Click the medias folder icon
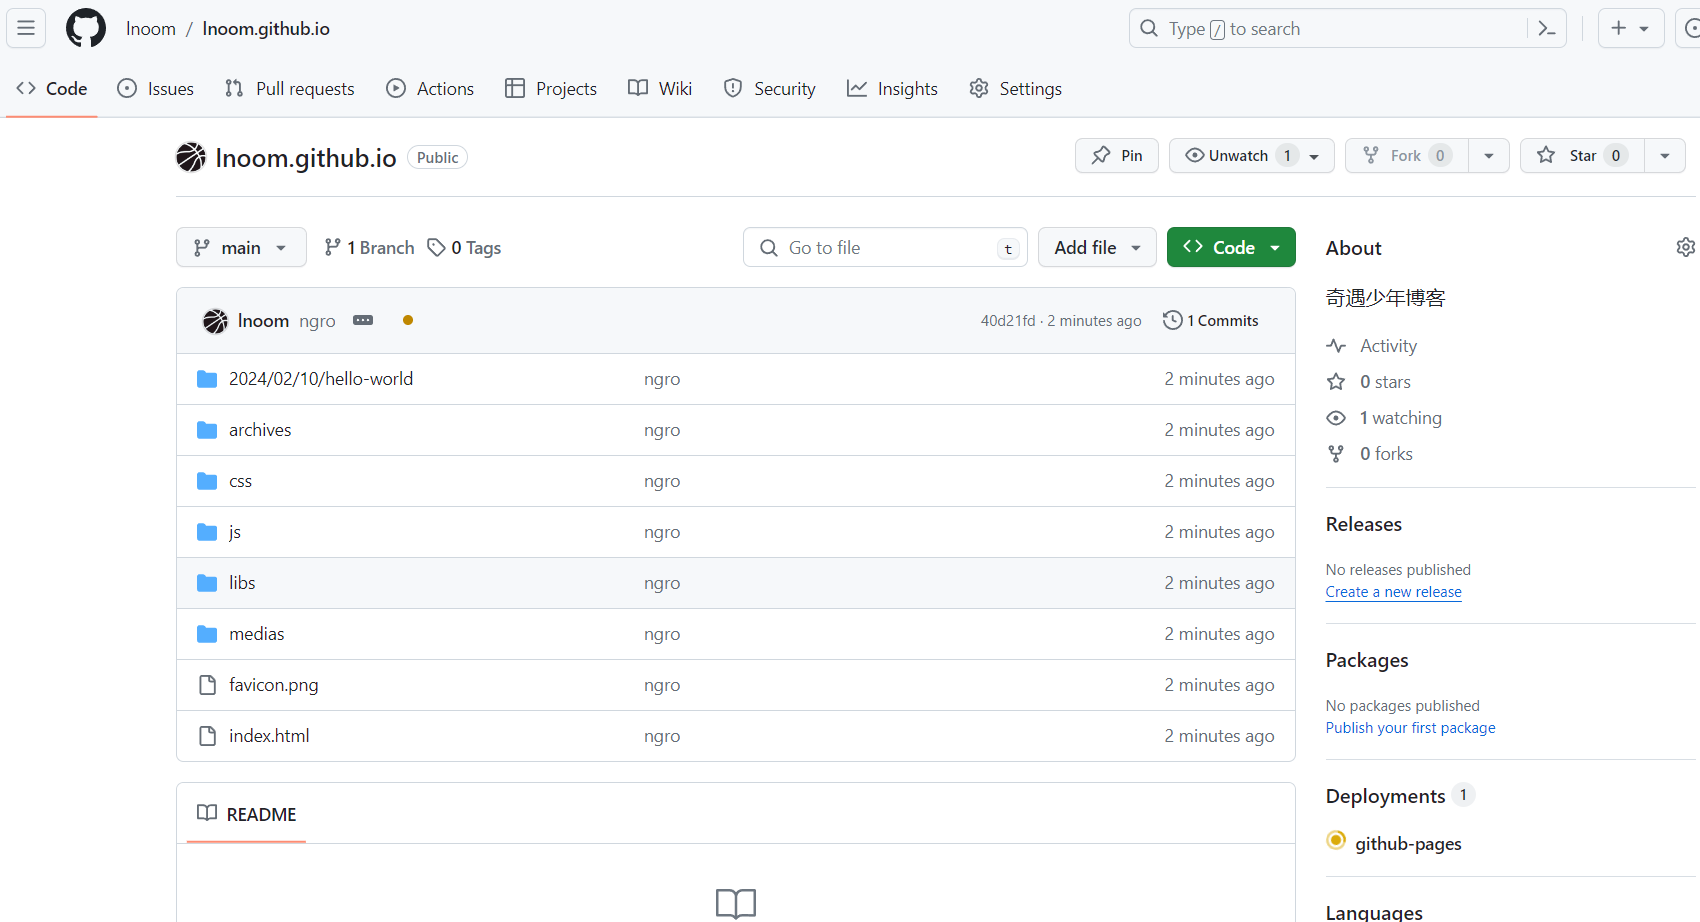 207,634
